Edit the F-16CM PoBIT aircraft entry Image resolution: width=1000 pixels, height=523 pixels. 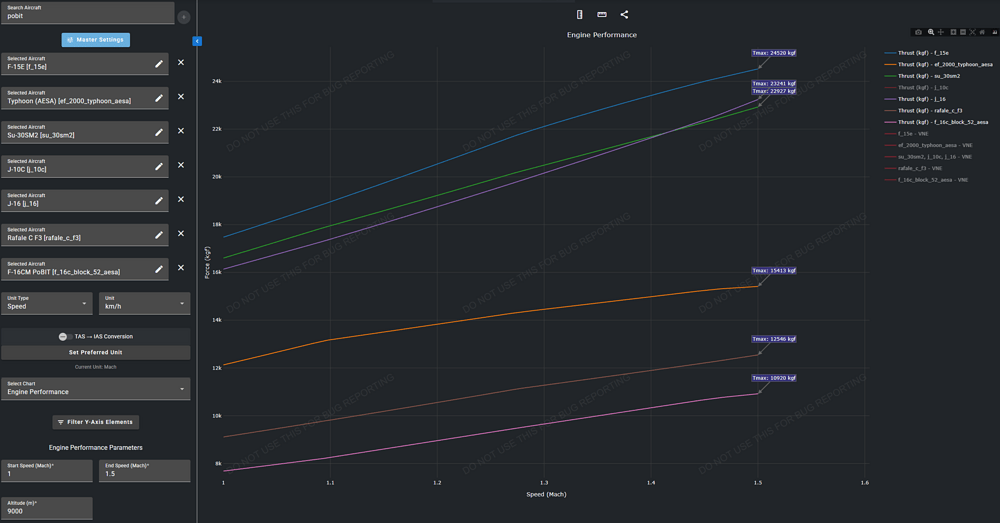[159, 269]
